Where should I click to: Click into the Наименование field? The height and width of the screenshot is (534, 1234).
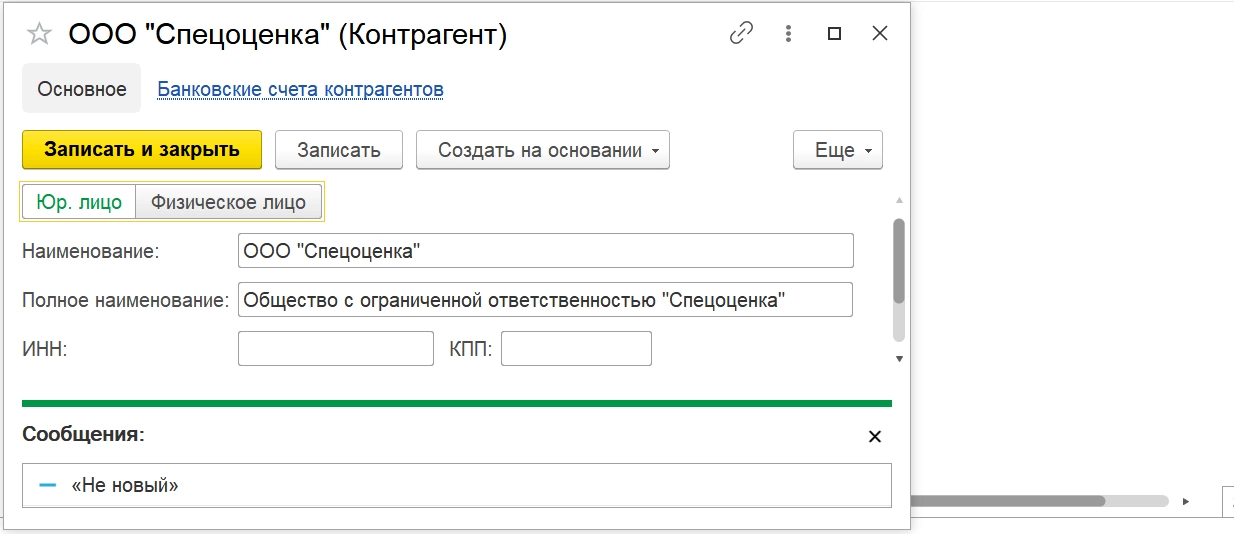click(545, 251)
